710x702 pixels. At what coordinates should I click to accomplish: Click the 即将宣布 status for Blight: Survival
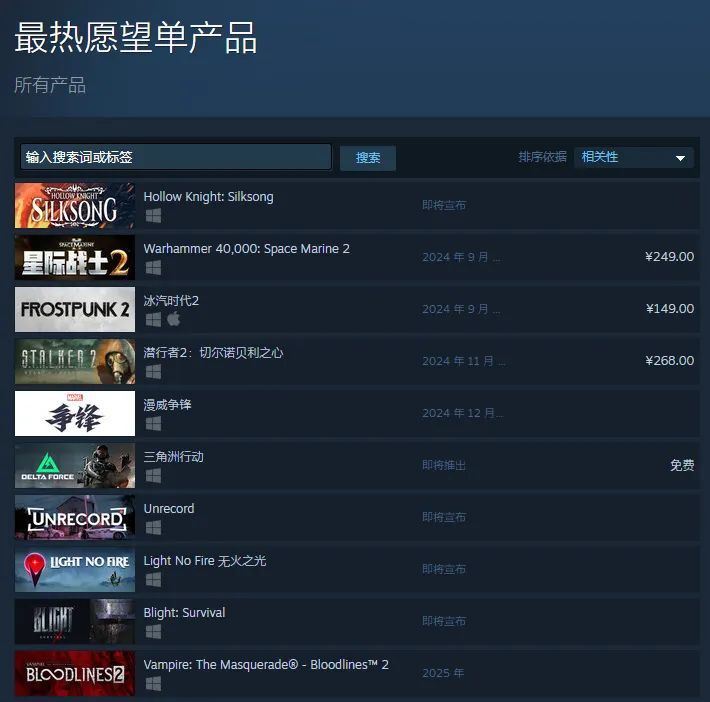click(444, 621)
